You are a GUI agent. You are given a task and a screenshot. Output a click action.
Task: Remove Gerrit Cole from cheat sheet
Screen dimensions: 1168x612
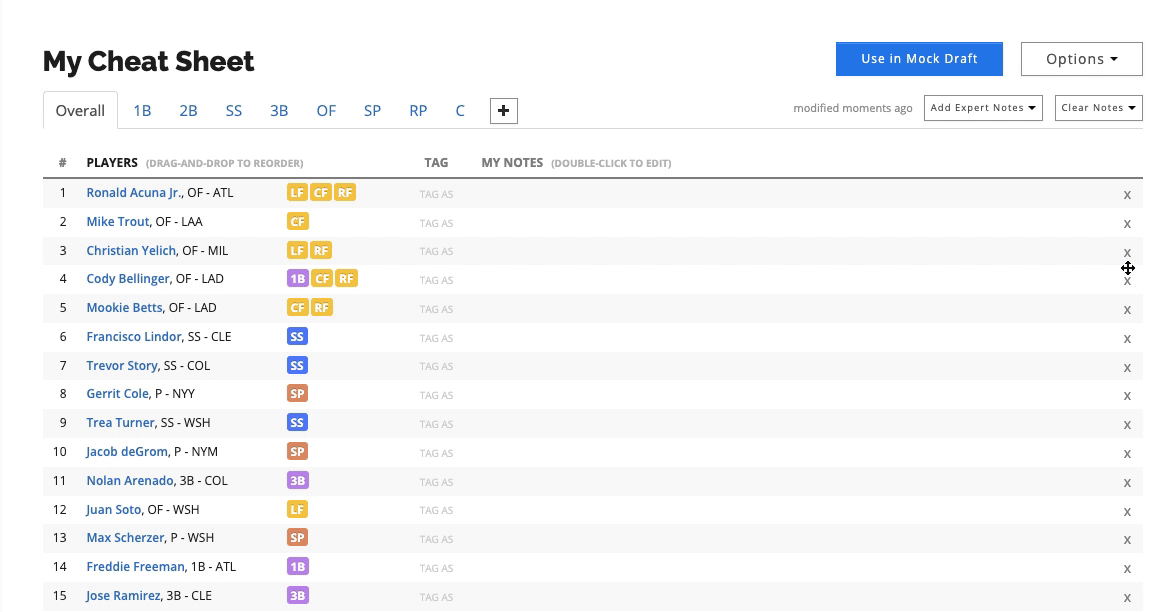[1127, 396]
